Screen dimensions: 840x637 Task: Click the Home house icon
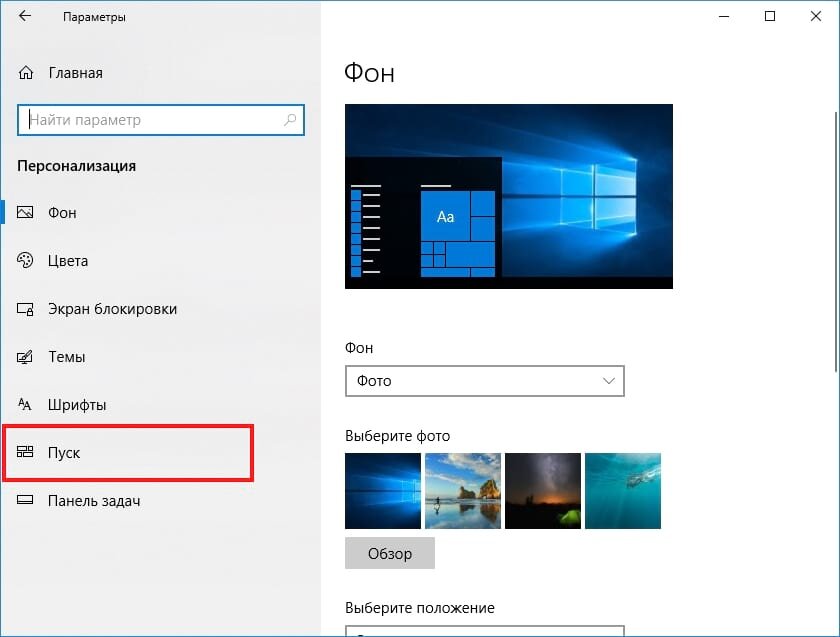(26, 72)
